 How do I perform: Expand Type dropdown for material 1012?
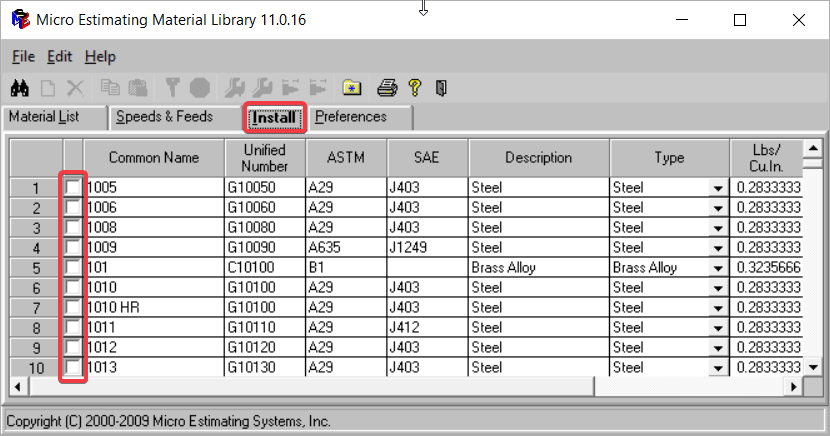point(718,348)
